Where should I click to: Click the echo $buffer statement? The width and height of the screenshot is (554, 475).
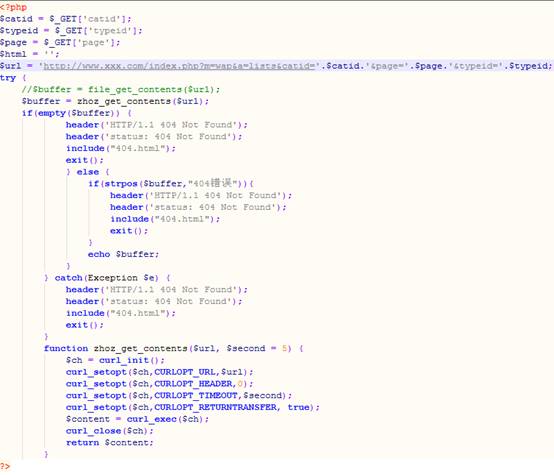[x=124, y=254]
